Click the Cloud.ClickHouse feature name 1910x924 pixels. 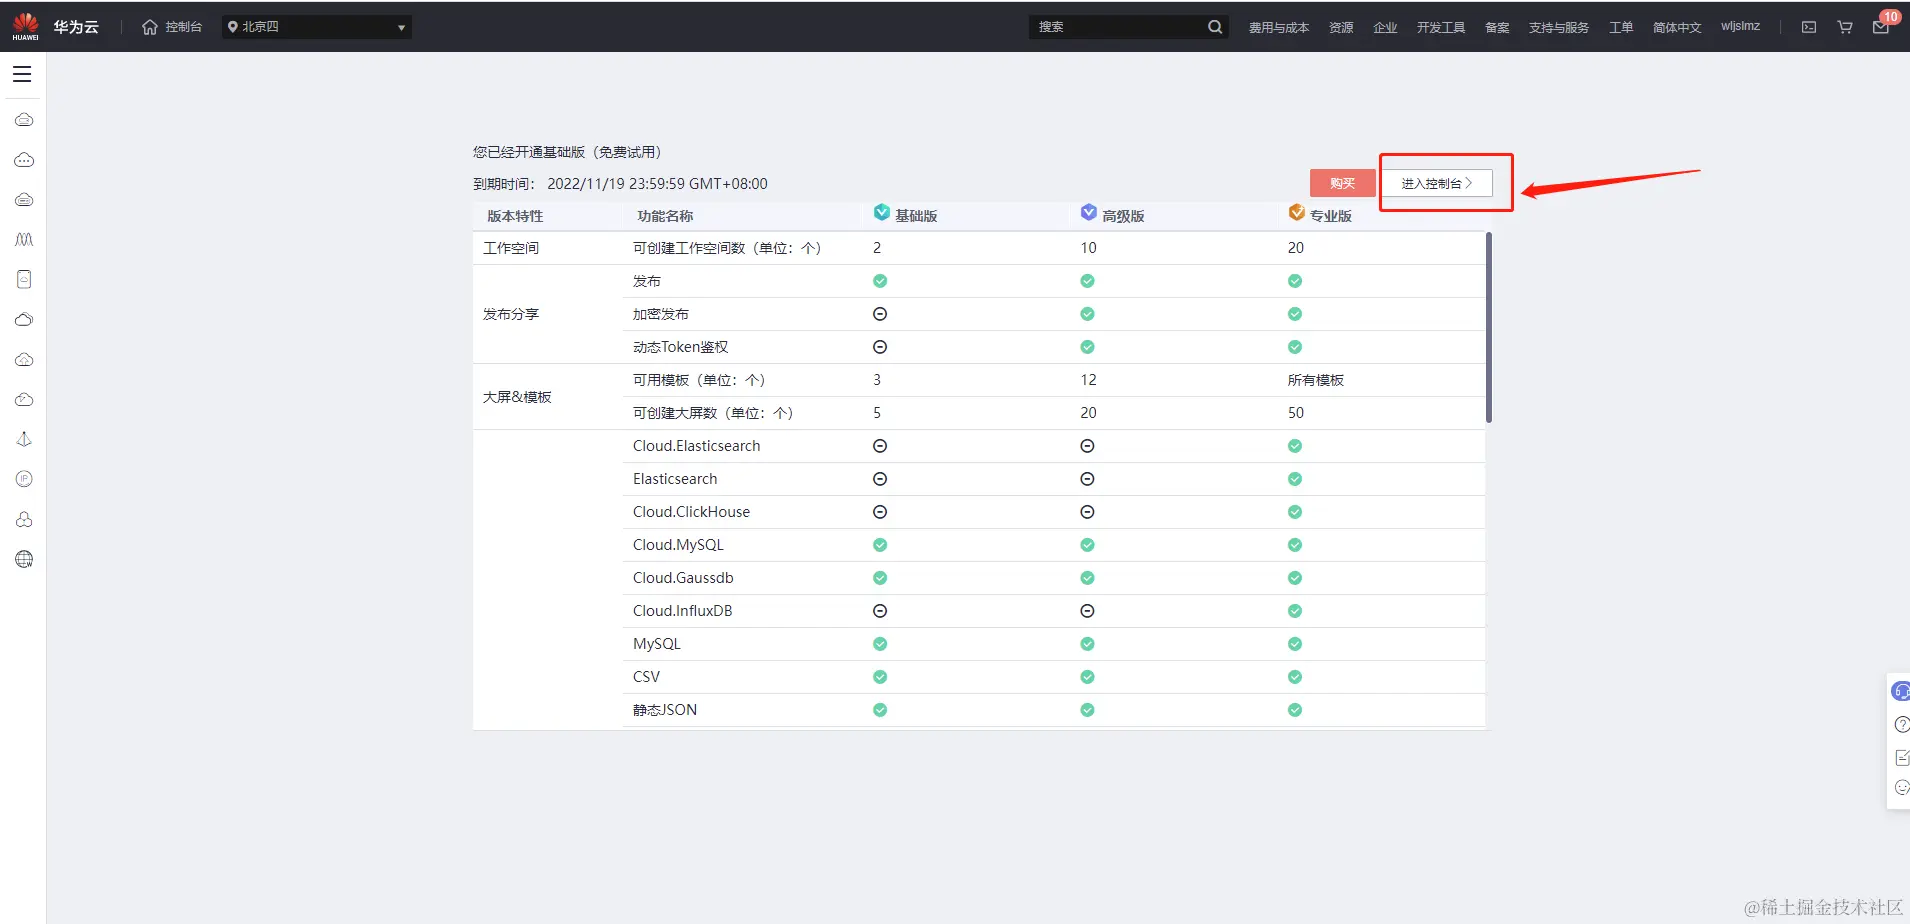[x=692, y=512]
